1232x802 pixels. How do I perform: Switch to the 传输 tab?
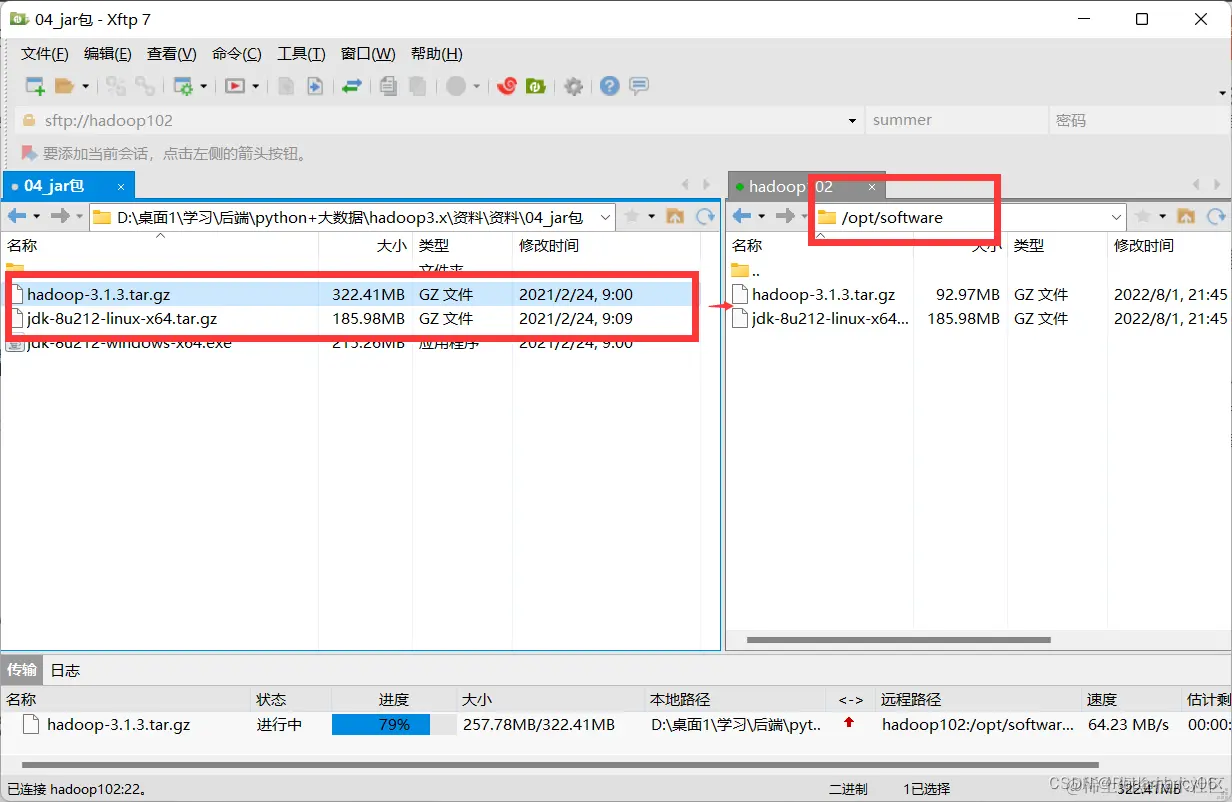click(22, 669)
